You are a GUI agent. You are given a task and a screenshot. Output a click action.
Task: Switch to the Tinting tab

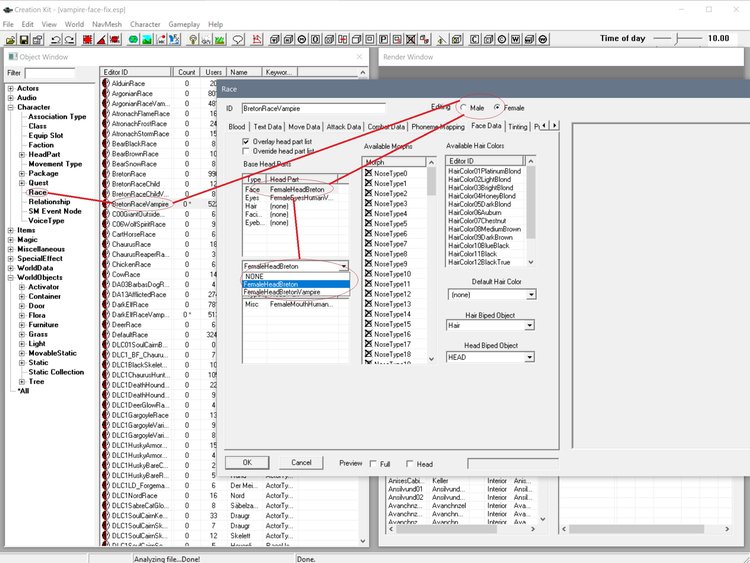point(518,127)
